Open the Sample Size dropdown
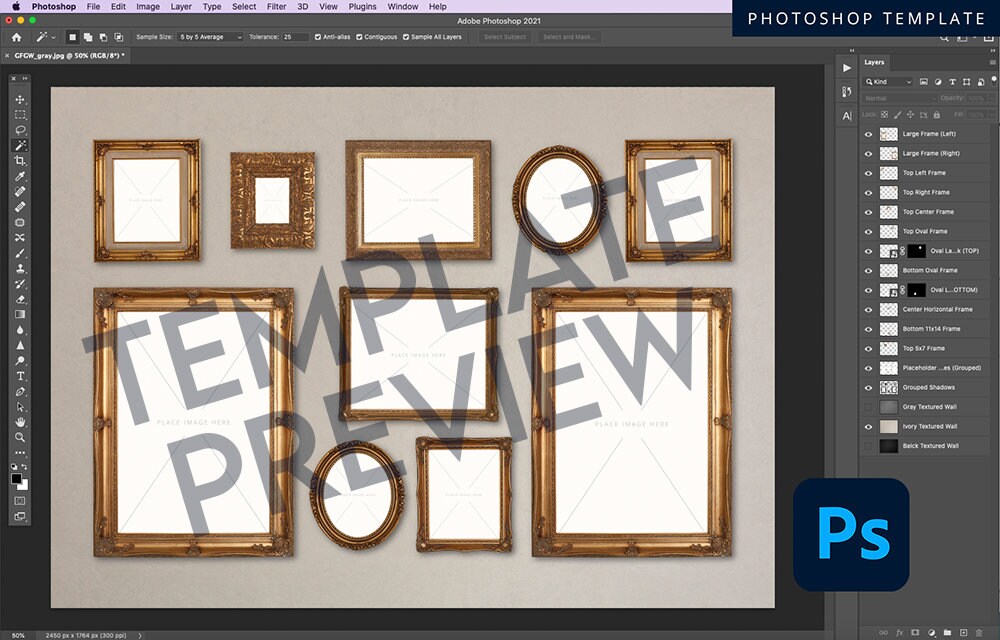The height and width of the screenshot is (640, 1000). 209,37
